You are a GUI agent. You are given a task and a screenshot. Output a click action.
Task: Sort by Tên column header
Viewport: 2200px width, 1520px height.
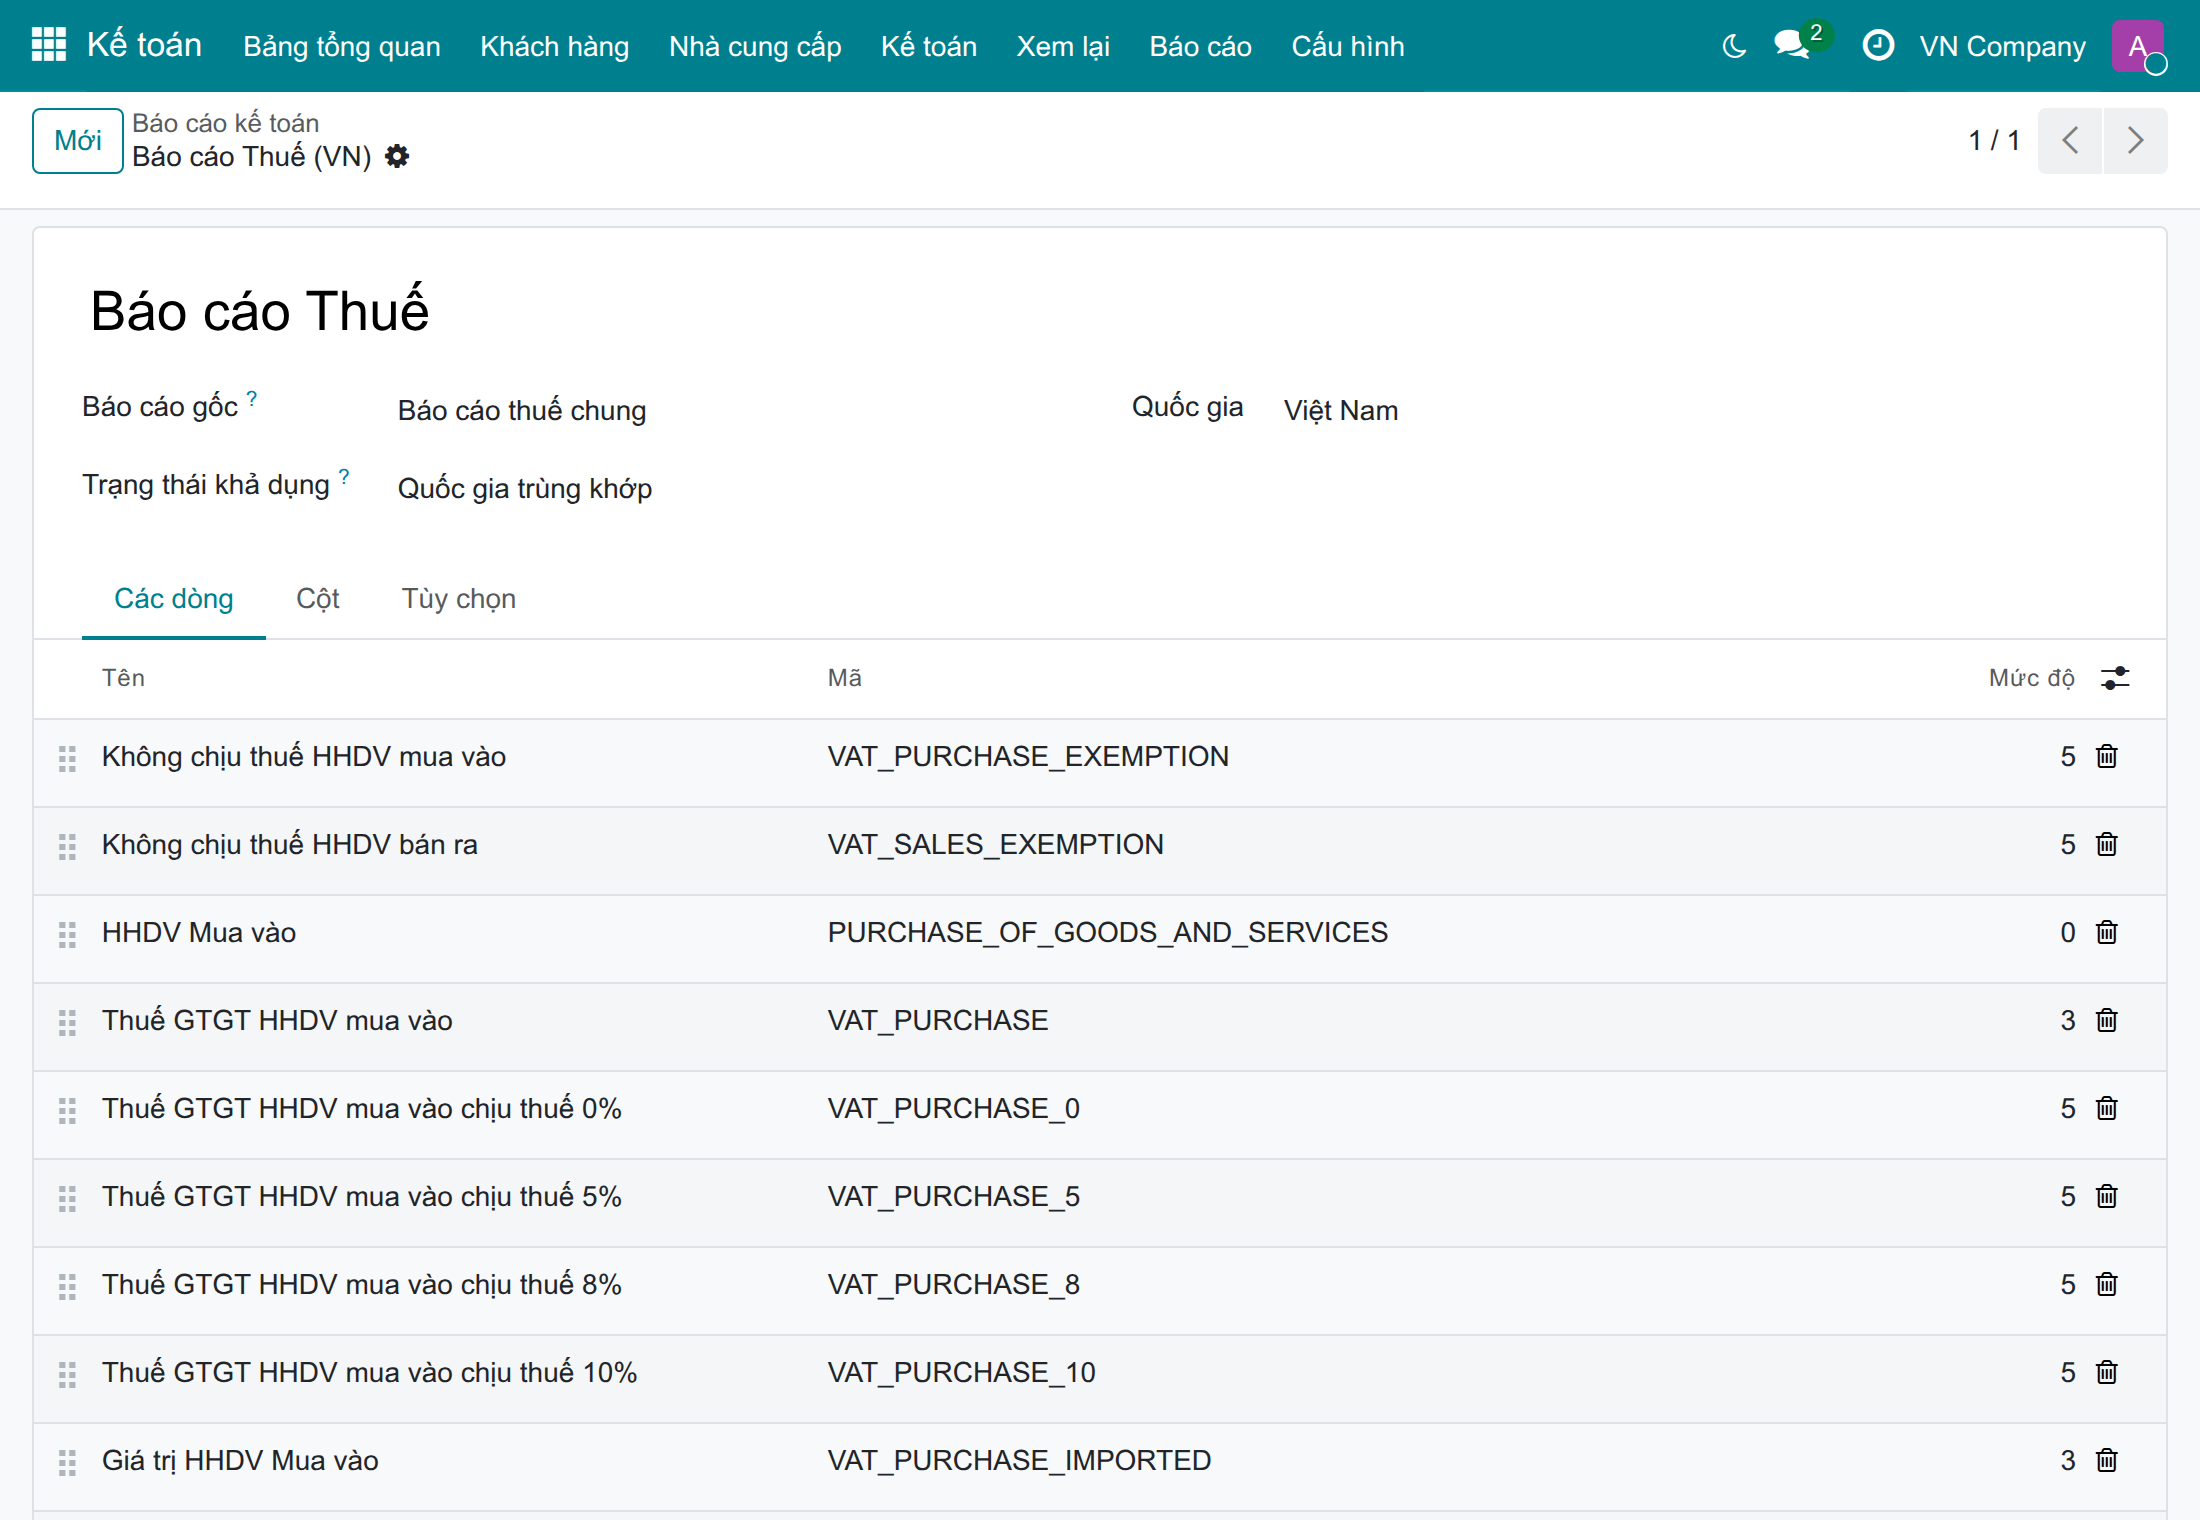coord(124,678)
